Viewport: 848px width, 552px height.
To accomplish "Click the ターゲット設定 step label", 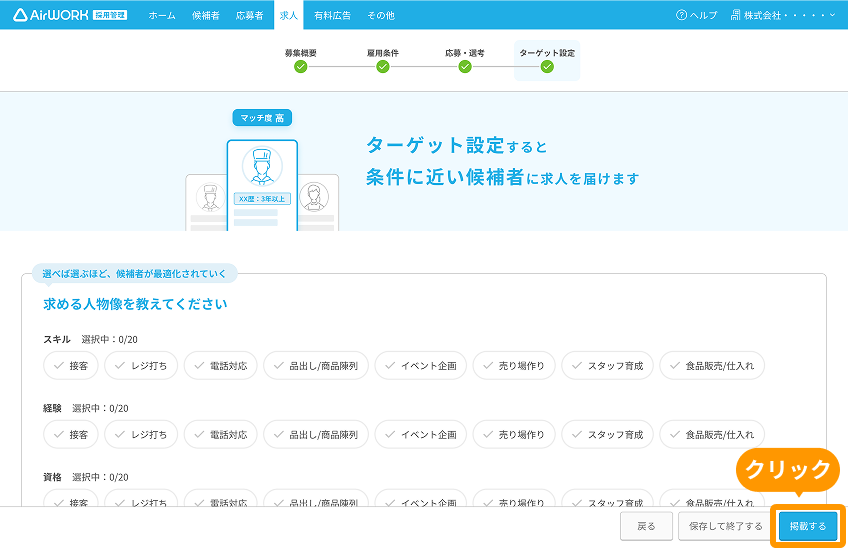I will pos(547,53).
